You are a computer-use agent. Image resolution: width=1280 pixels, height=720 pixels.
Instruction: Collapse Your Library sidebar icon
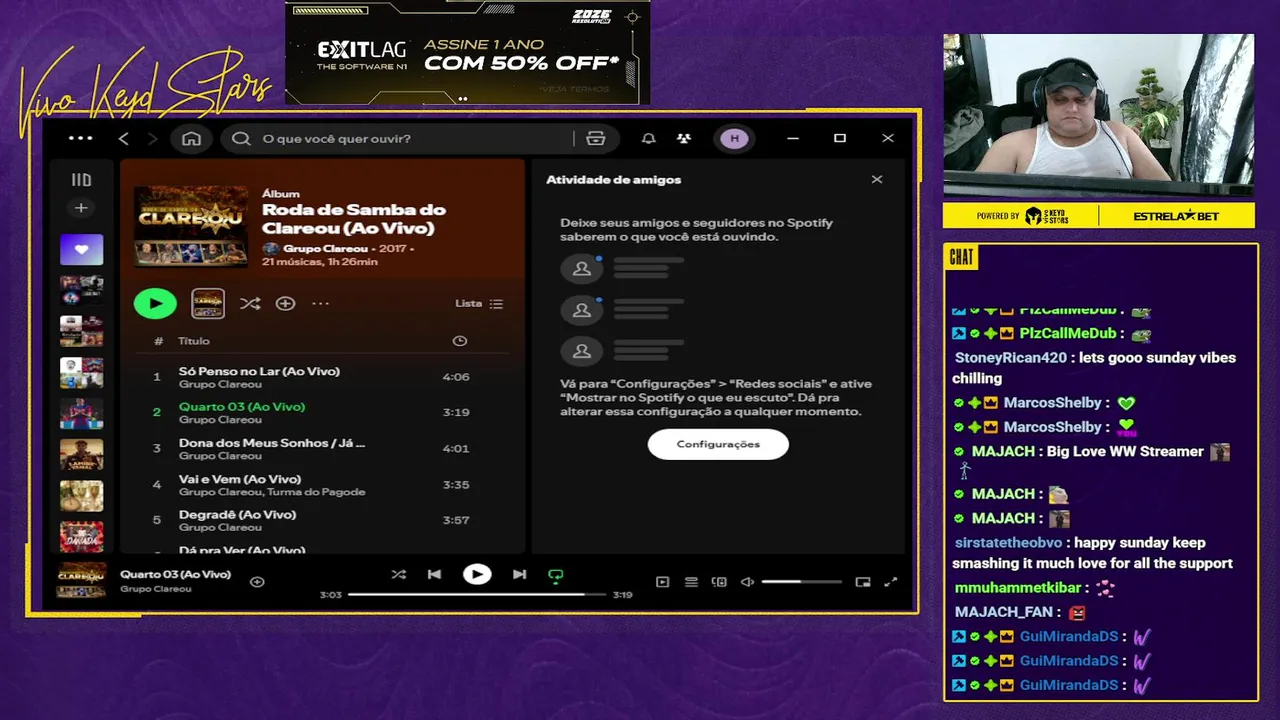click(x=81, y=180)
